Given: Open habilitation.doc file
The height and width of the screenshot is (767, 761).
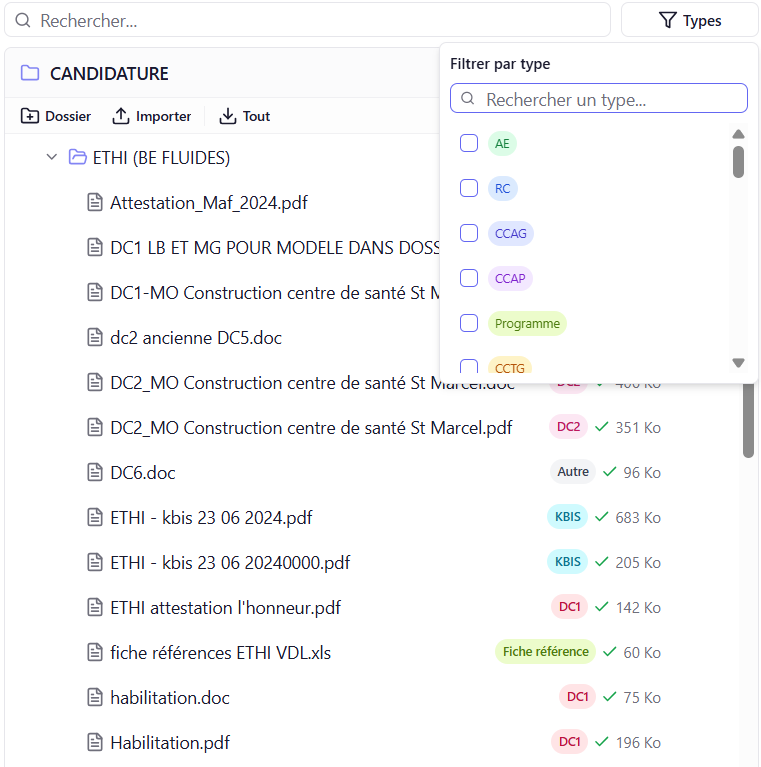Looking at the screenshot, I should point(170,698).
